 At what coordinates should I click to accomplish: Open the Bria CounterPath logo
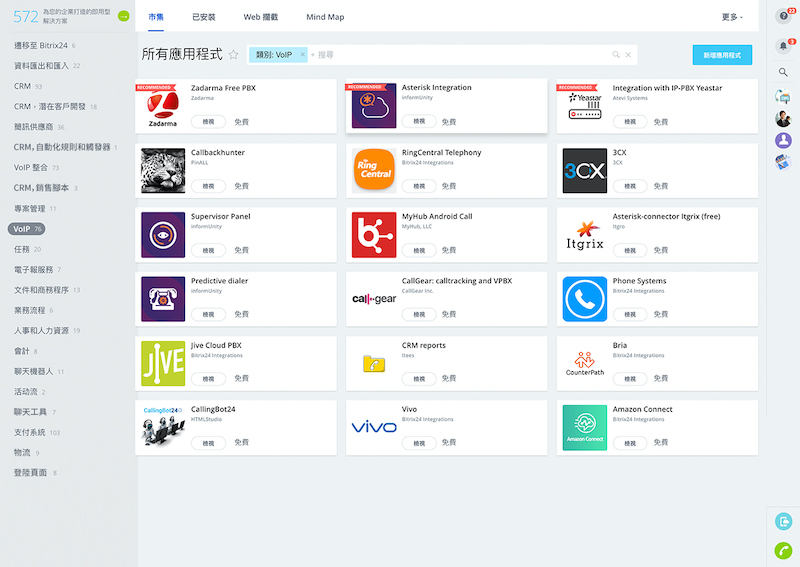click(x=585, y=363)
